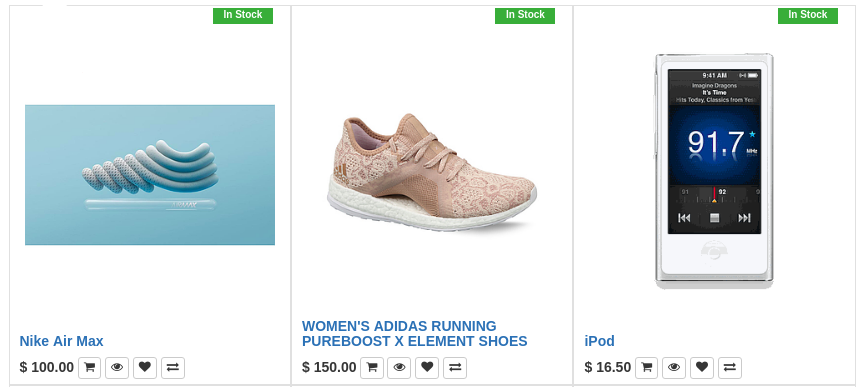Add iPod to shopping cart
Viewport: 868px width, 387px height.
click(646, 368)
